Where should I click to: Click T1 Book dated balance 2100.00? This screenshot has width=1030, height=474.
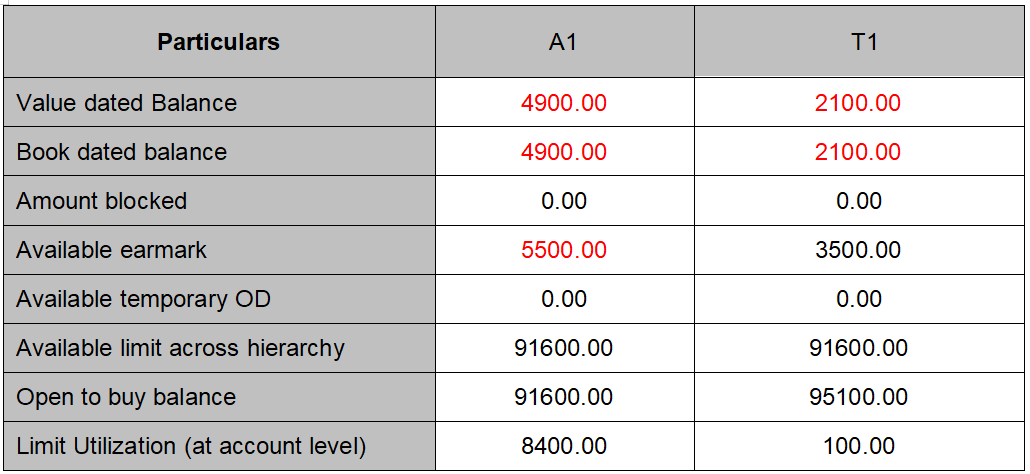click(x=858, y=152)
